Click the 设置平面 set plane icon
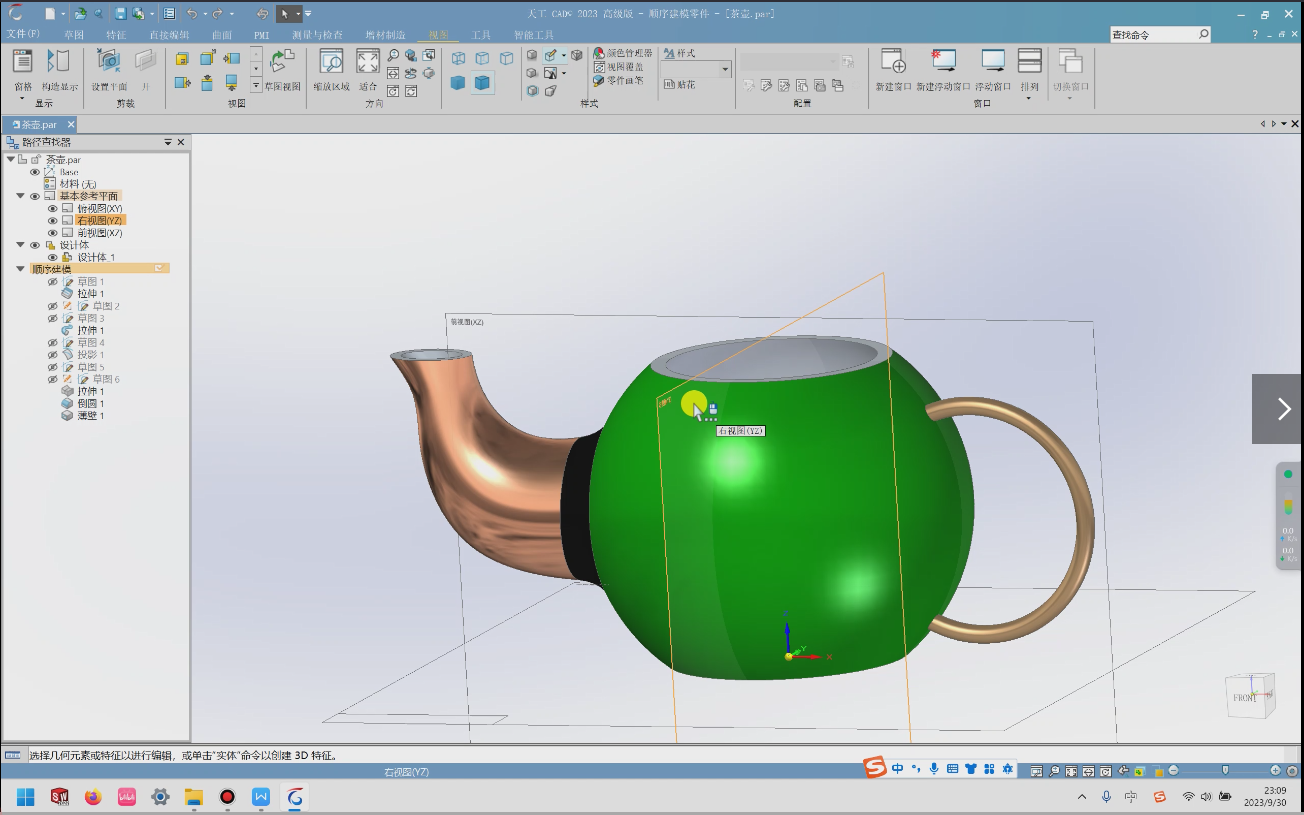This screenshot has height=815, width=1304. [108, 62]
